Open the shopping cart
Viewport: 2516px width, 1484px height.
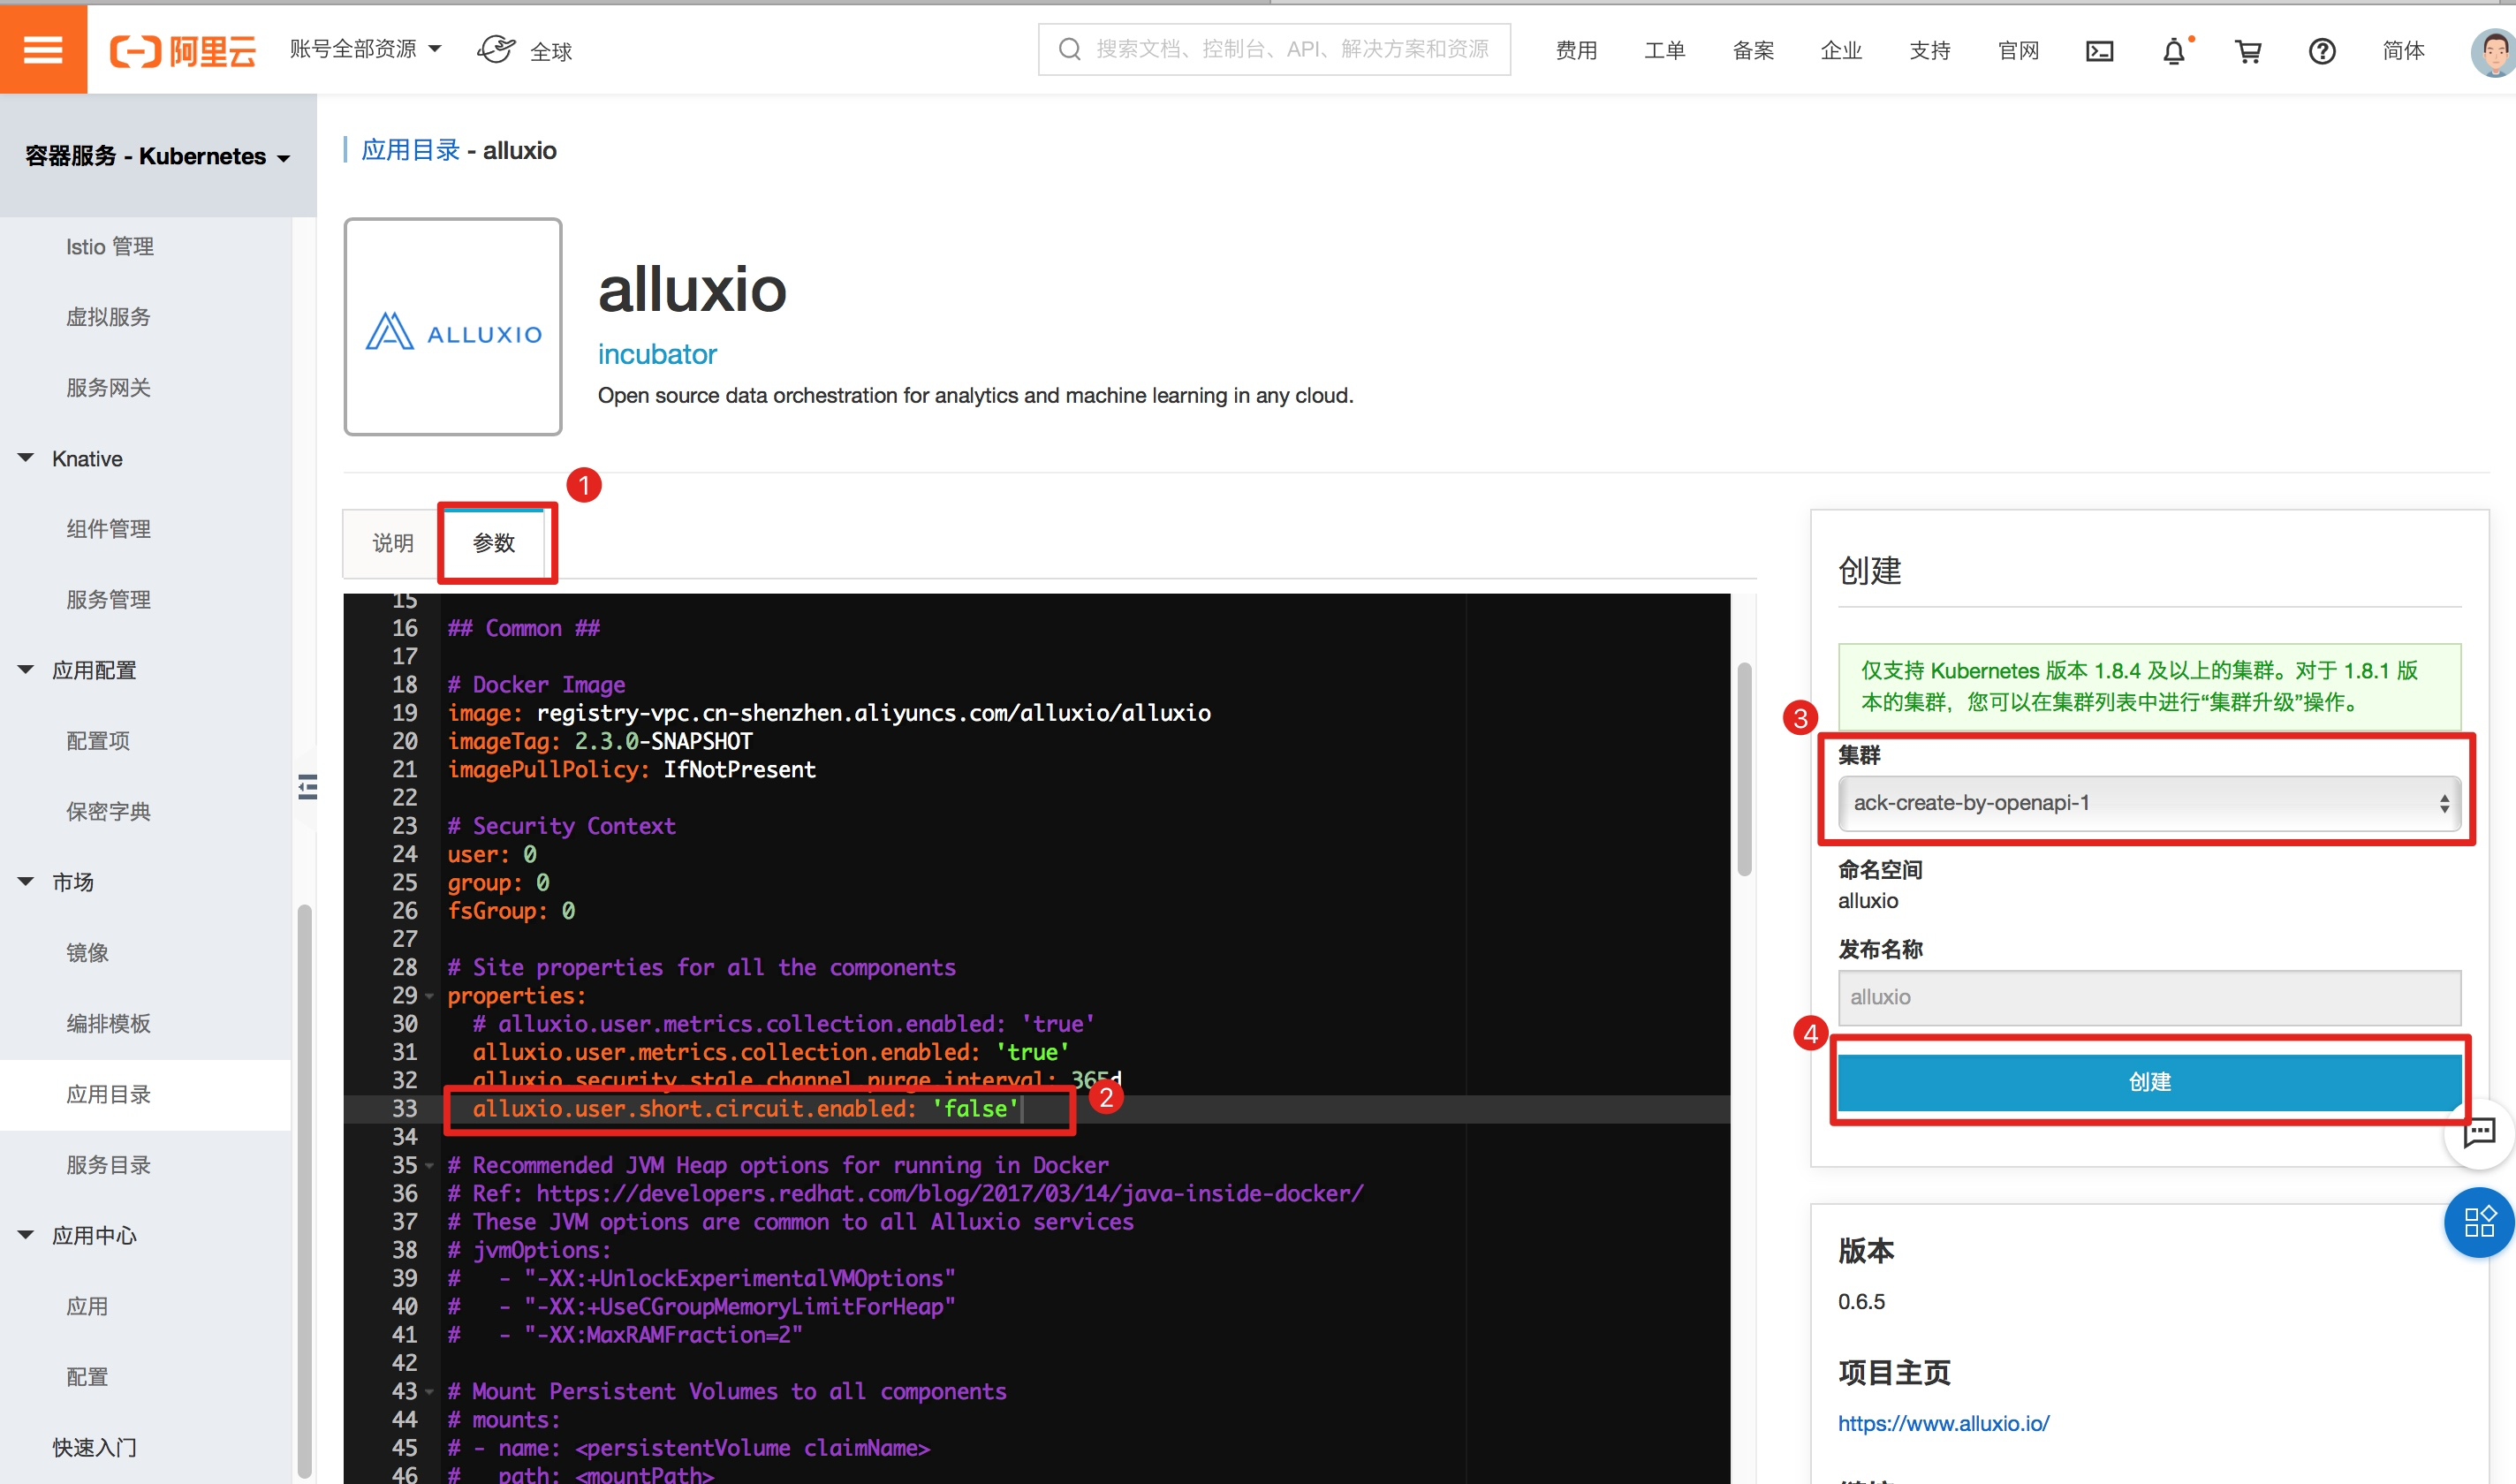(x=2248, y=50)
